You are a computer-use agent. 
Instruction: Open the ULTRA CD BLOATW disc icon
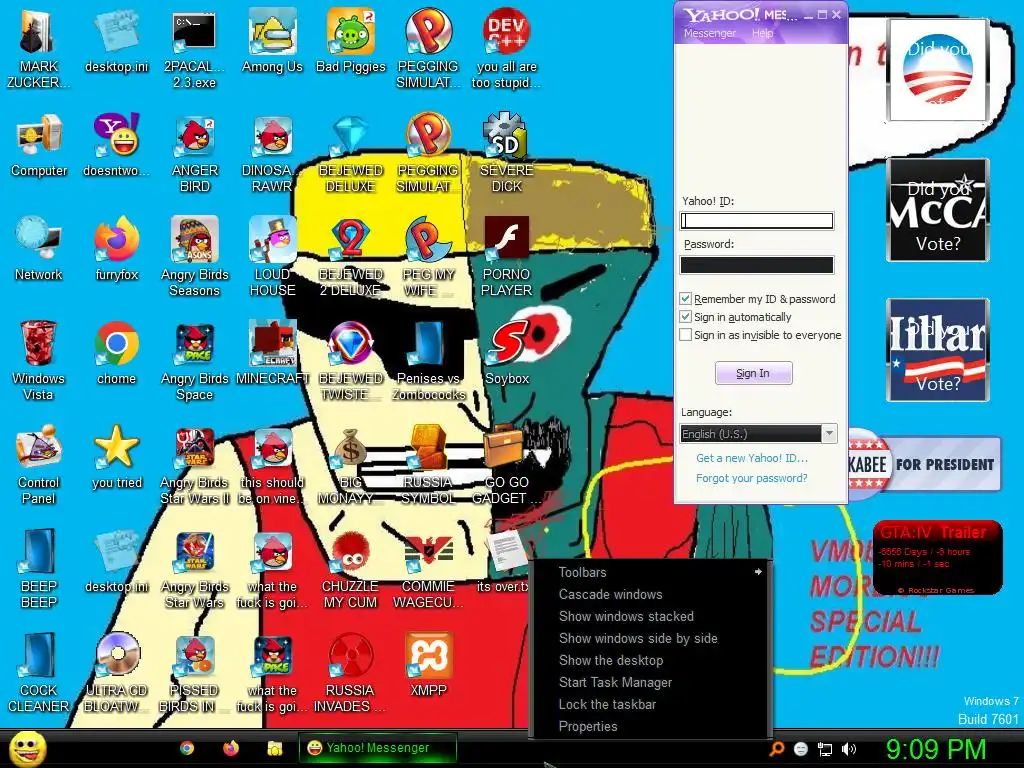[117, 673]
